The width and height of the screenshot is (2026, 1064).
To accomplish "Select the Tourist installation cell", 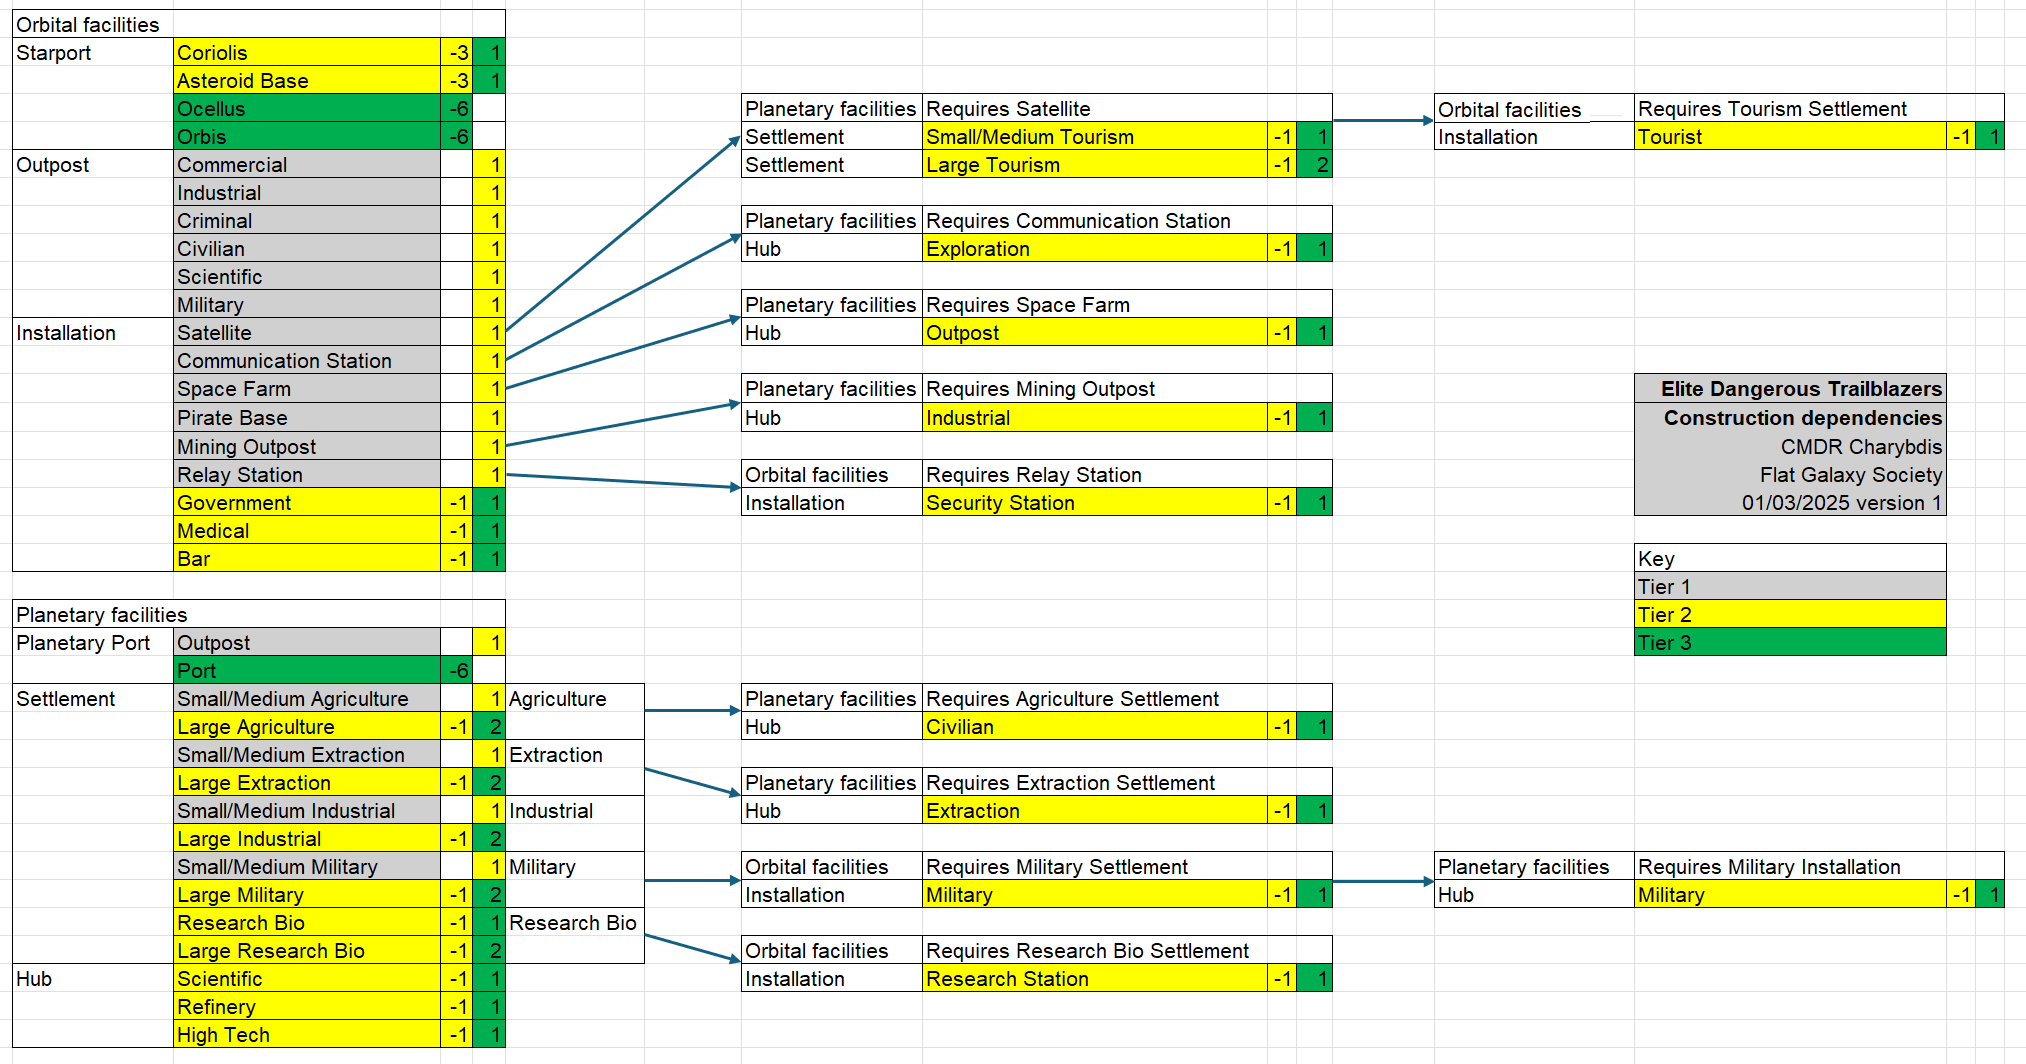I will pos(1791,136).
